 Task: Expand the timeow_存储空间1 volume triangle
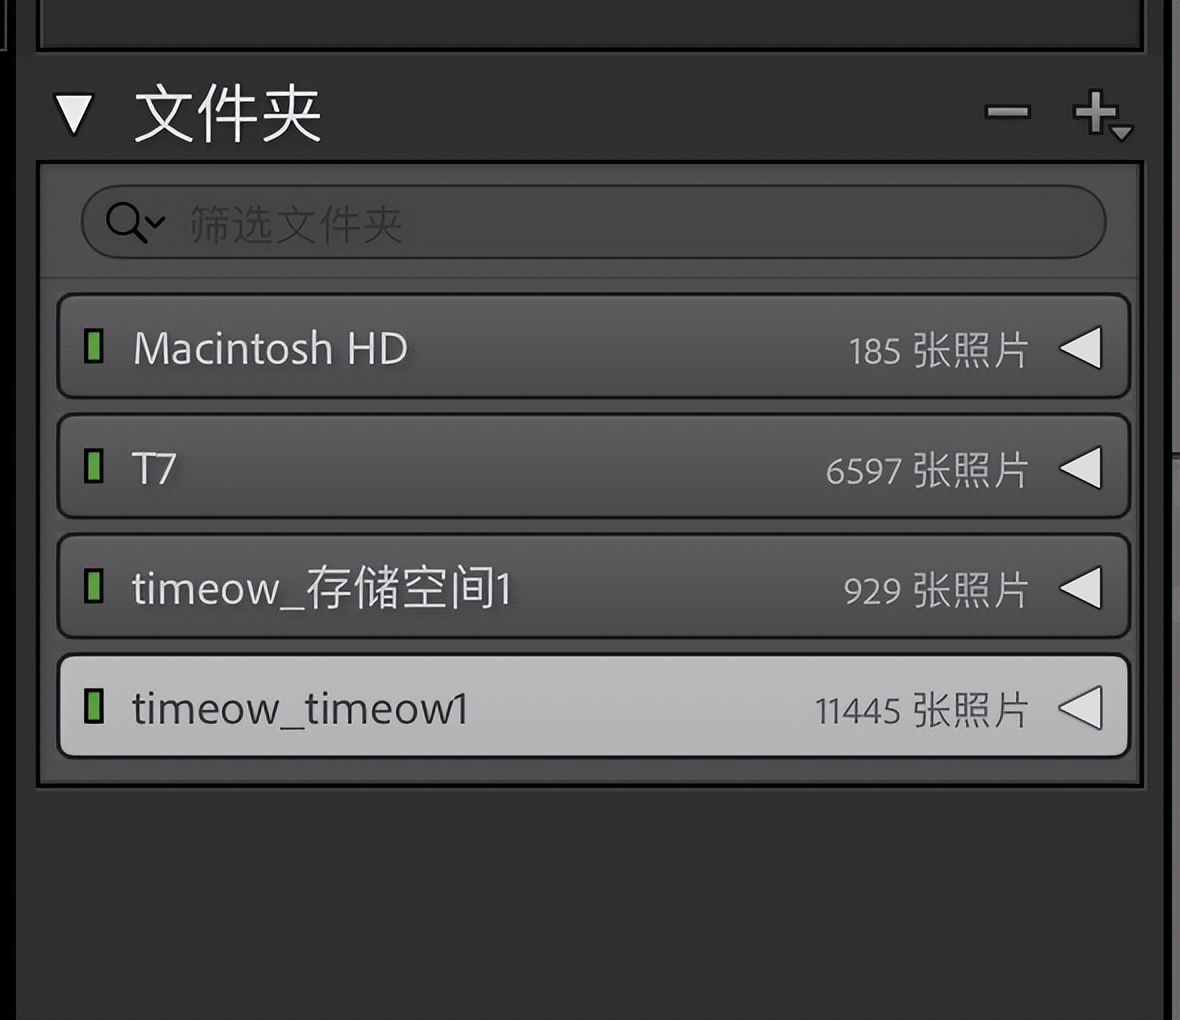(1081, 587)
